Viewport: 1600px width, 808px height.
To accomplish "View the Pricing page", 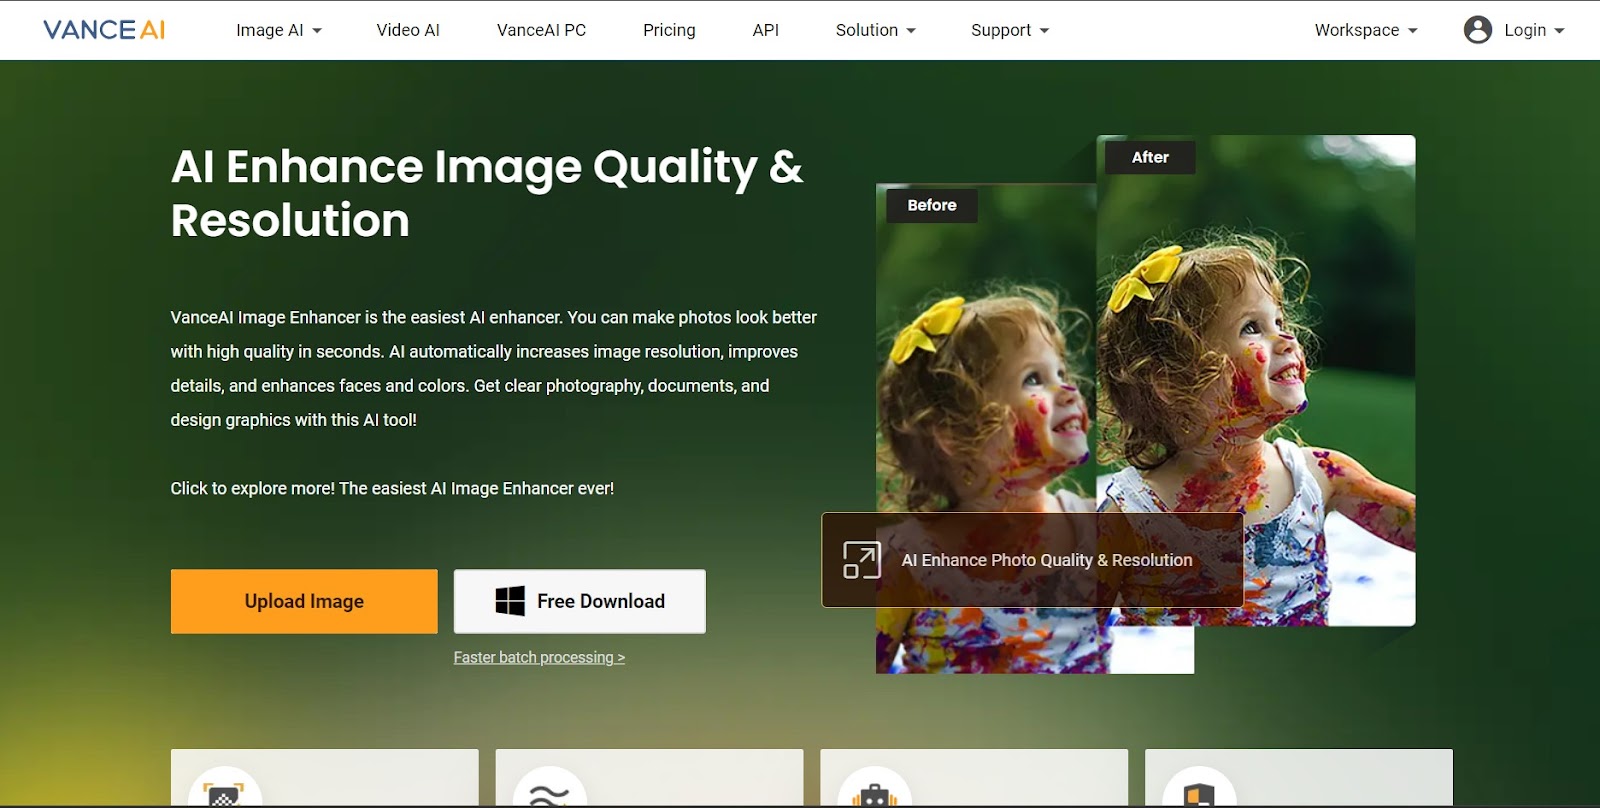I will (x=669, y=30).
